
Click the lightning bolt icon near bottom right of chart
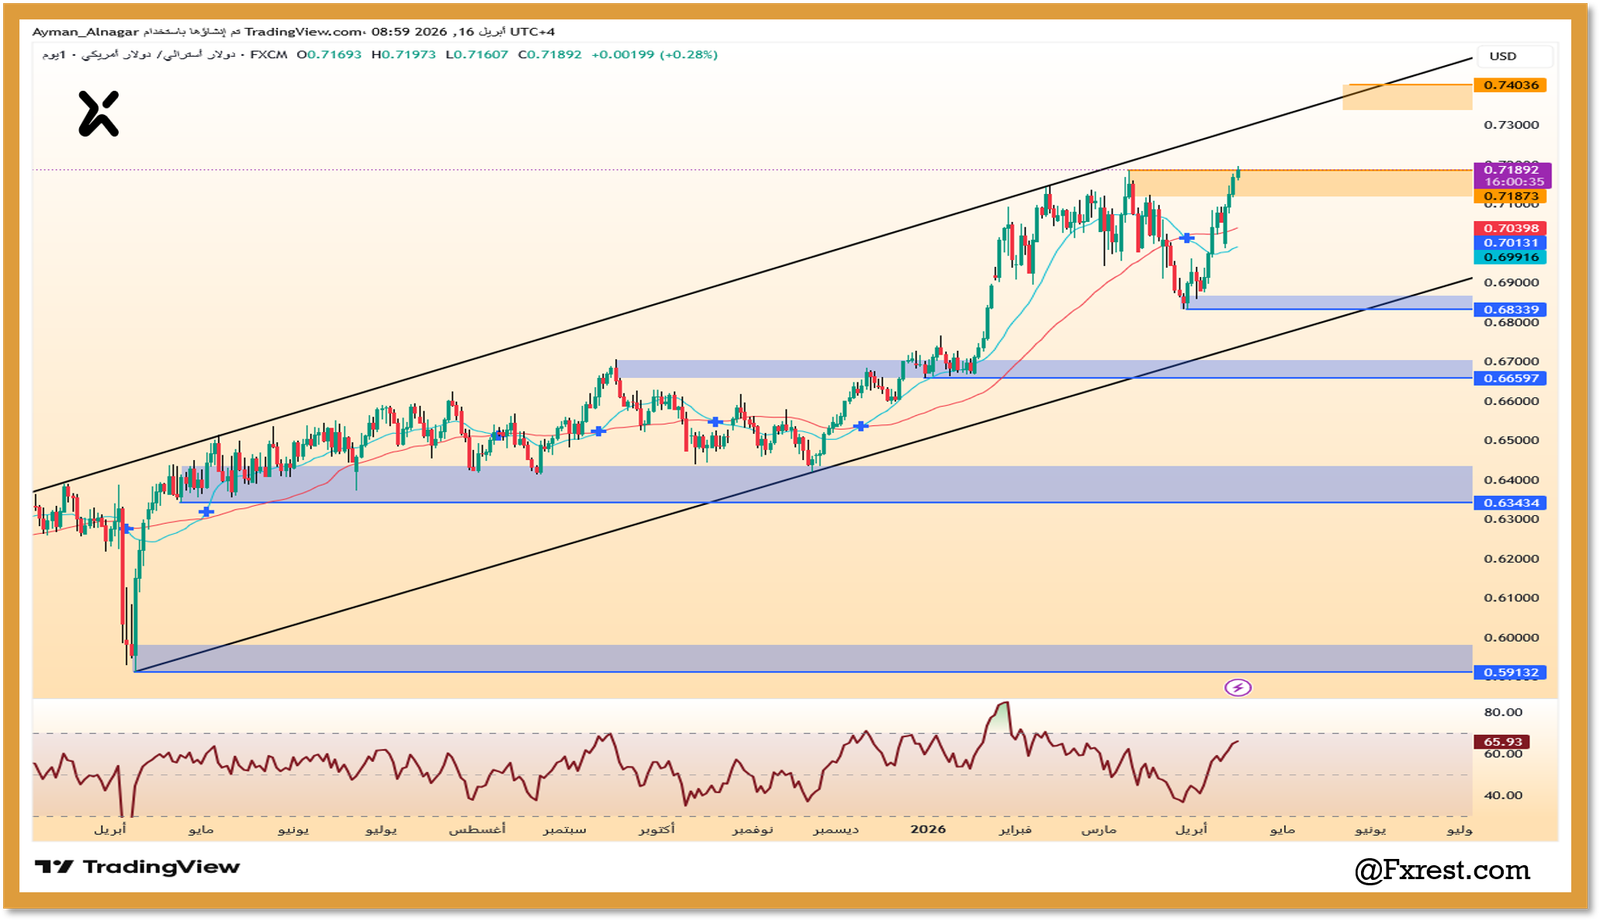click(1240, 687)
